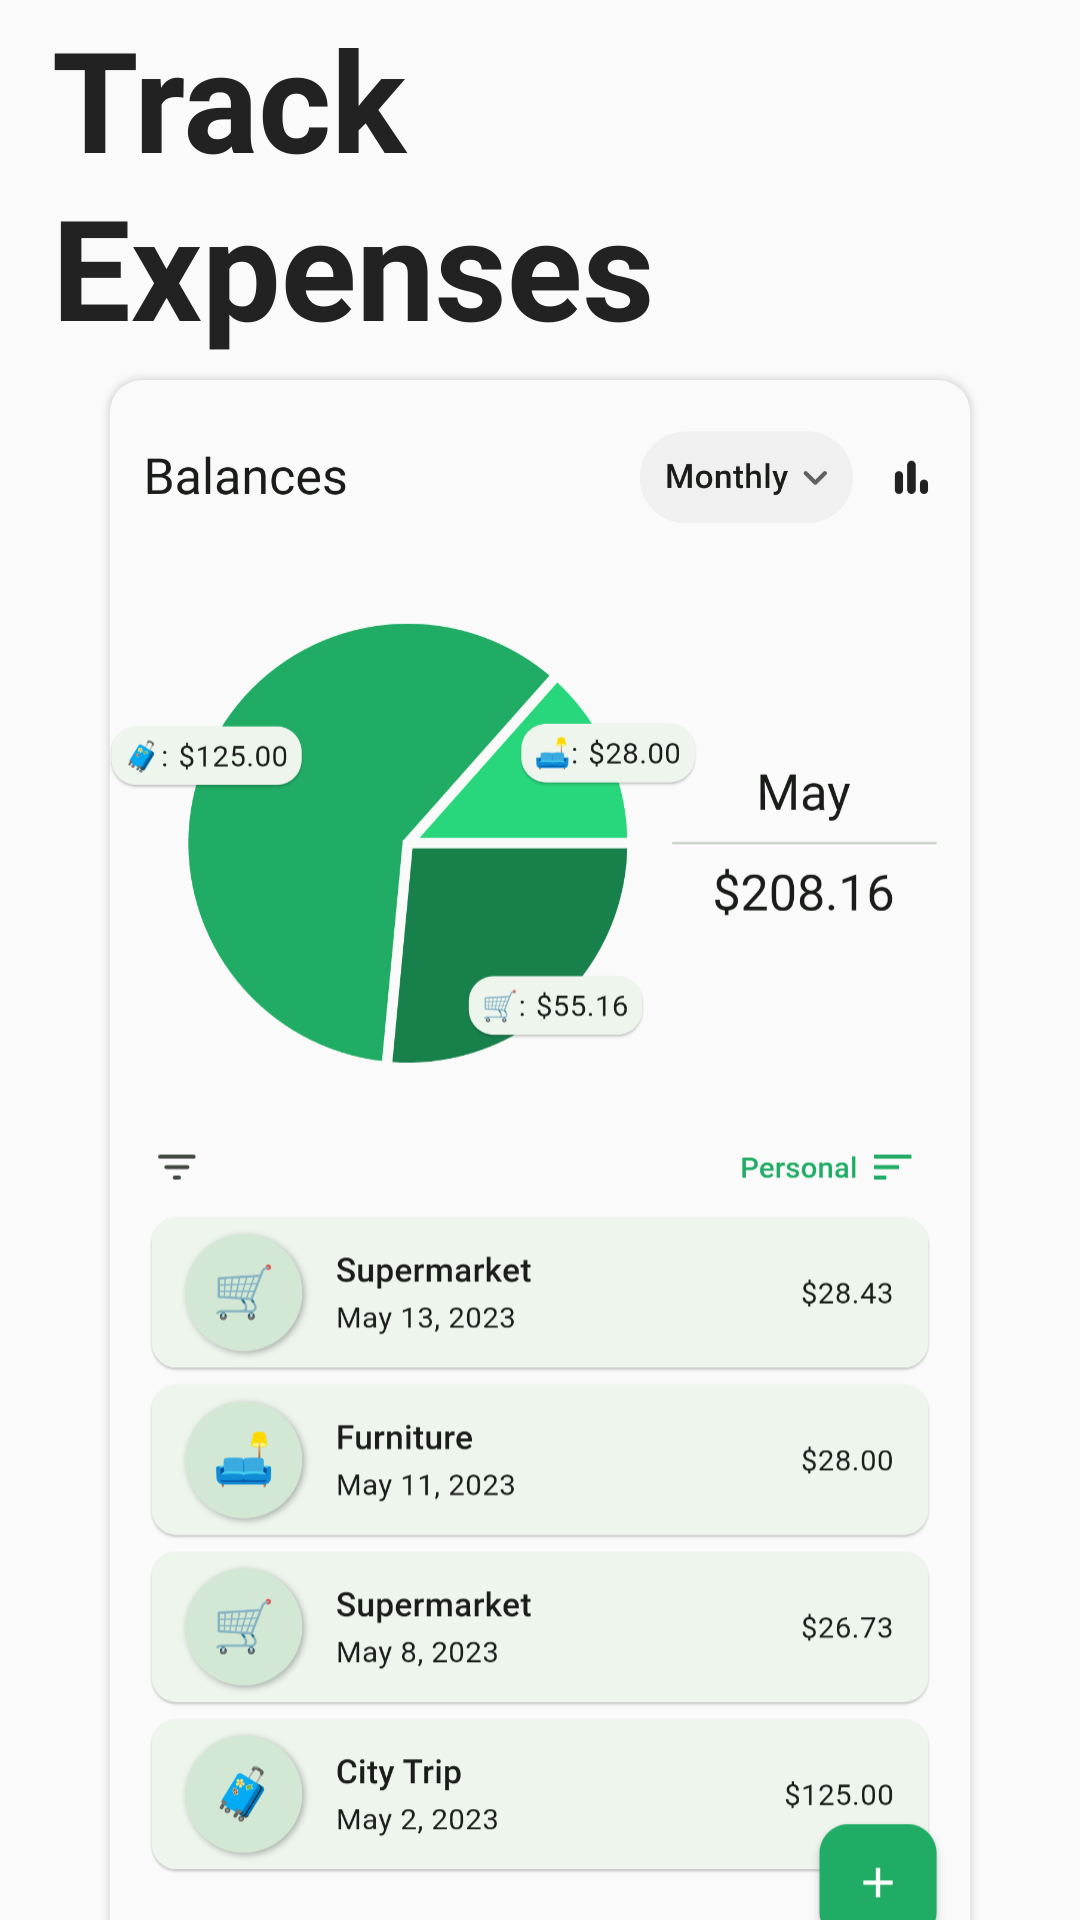The image size is (1080, 1920).
Task: Select the $28.00 furniture pie label
Action: pyautogui.click(x=608, y=753)
